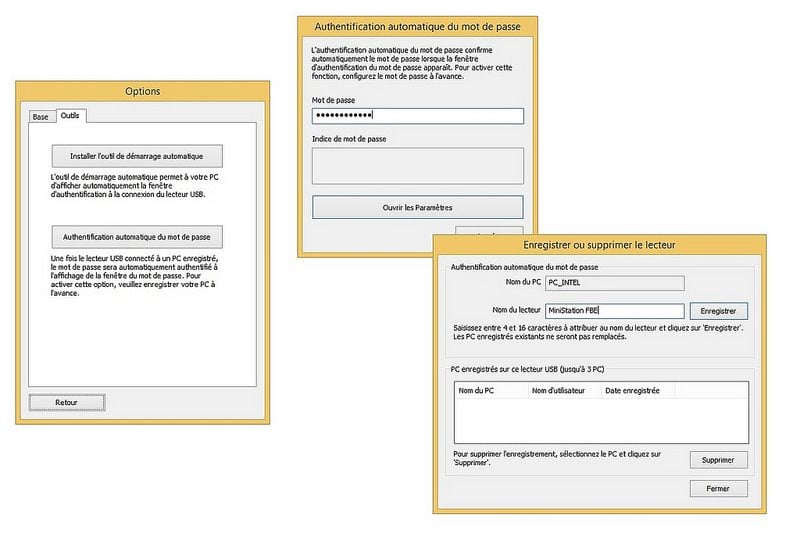Viewport: 800px width, 534px height.
Task: Click the empty registered PC list area
Action: coord(600,420)
